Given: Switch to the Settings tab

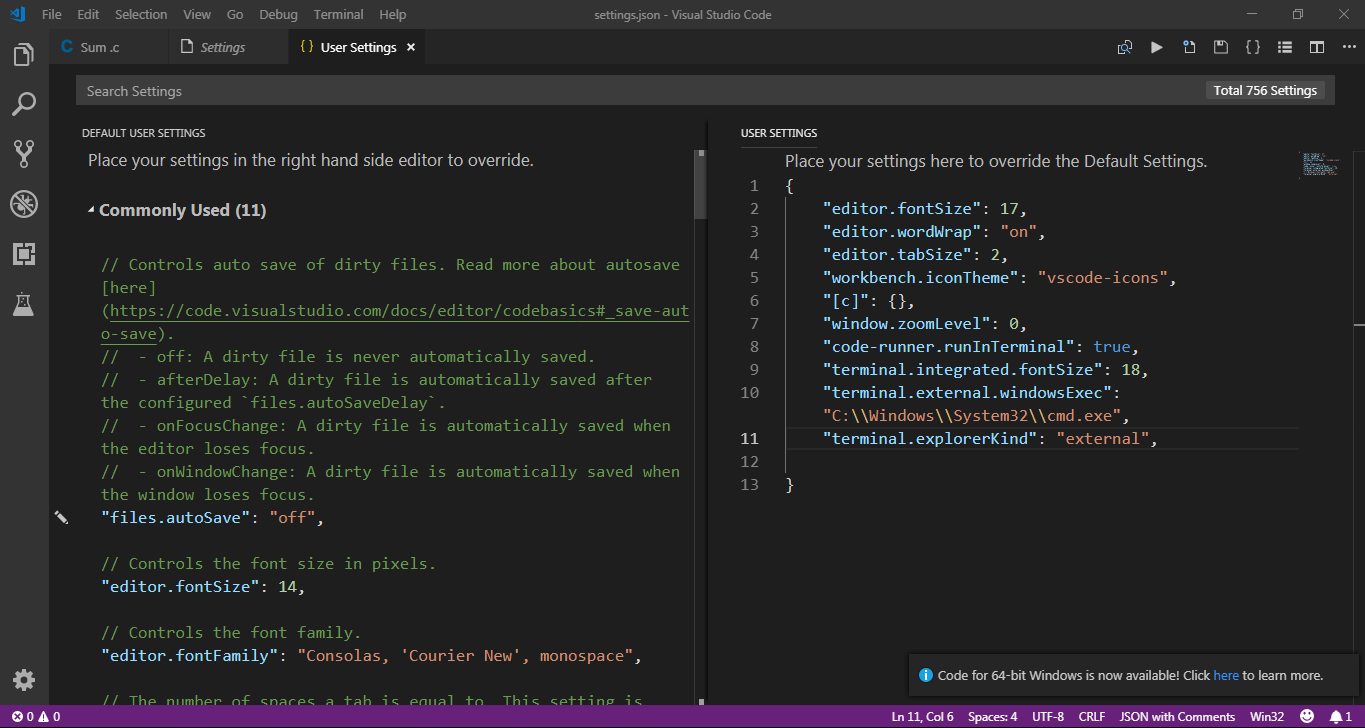Looking at the screenshot, I should [x=229, y=47].
